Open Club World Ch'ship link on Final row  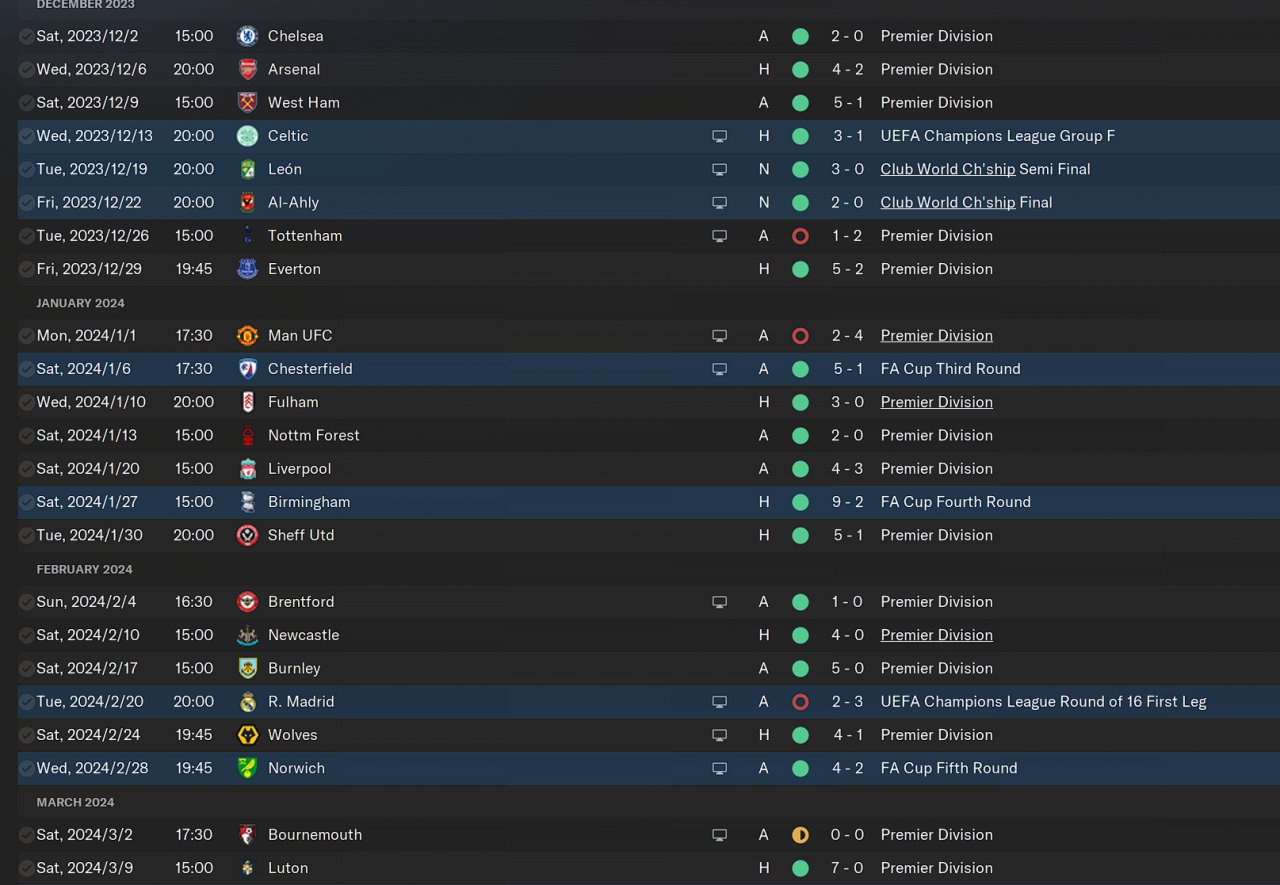tap(947, 202)
